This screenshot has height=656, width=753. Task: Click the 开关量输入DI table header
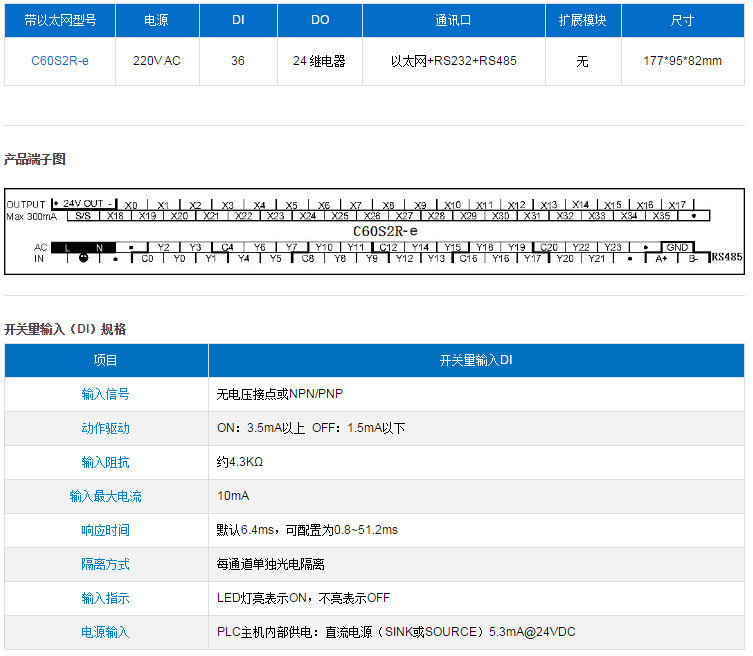pyautogui.click(x=476, y=360)
